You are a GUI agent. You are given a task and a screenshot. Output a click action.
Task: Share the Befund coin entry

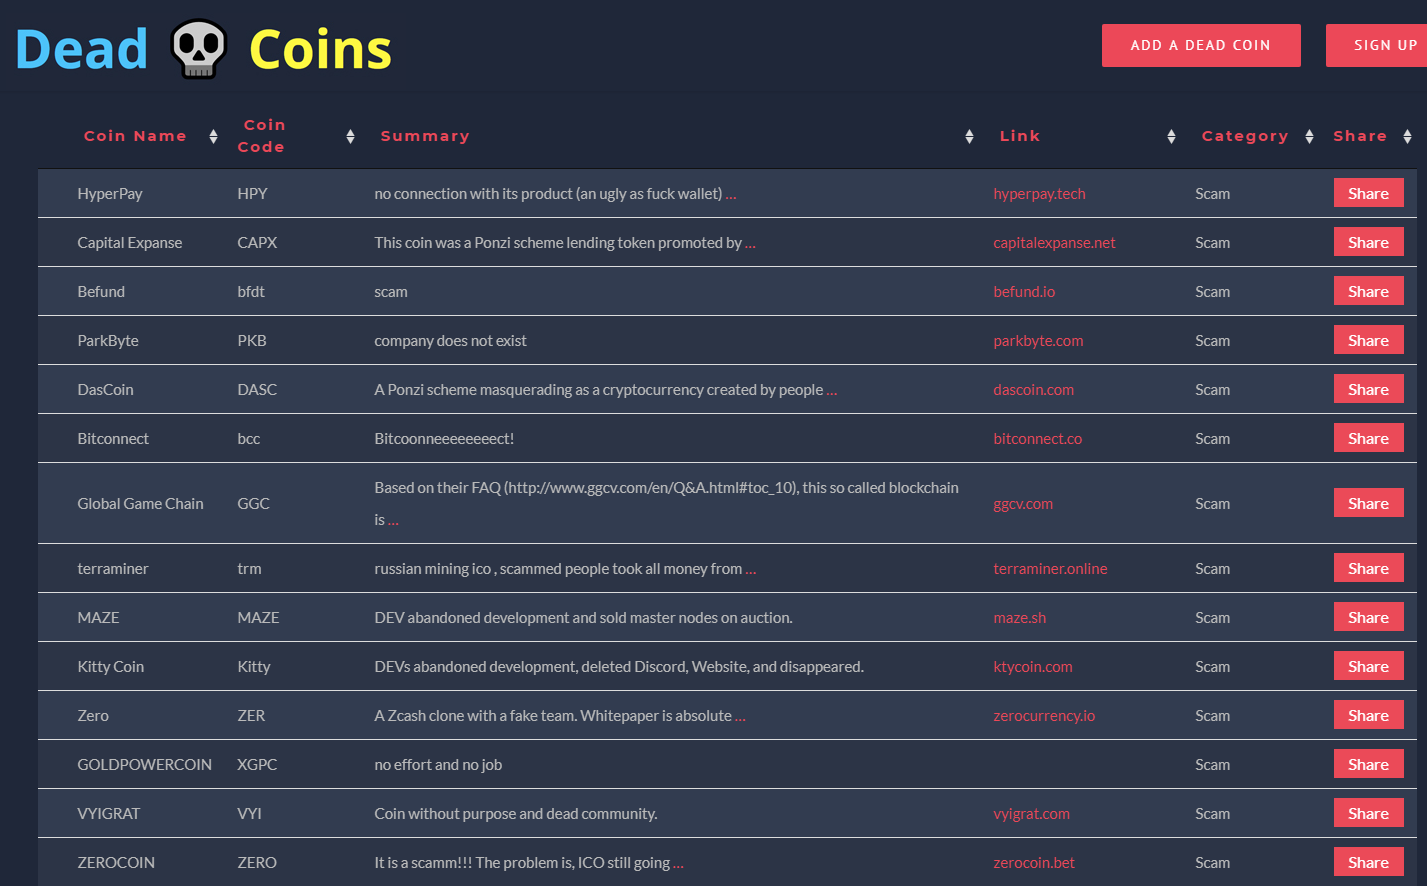pos(1368,291)
